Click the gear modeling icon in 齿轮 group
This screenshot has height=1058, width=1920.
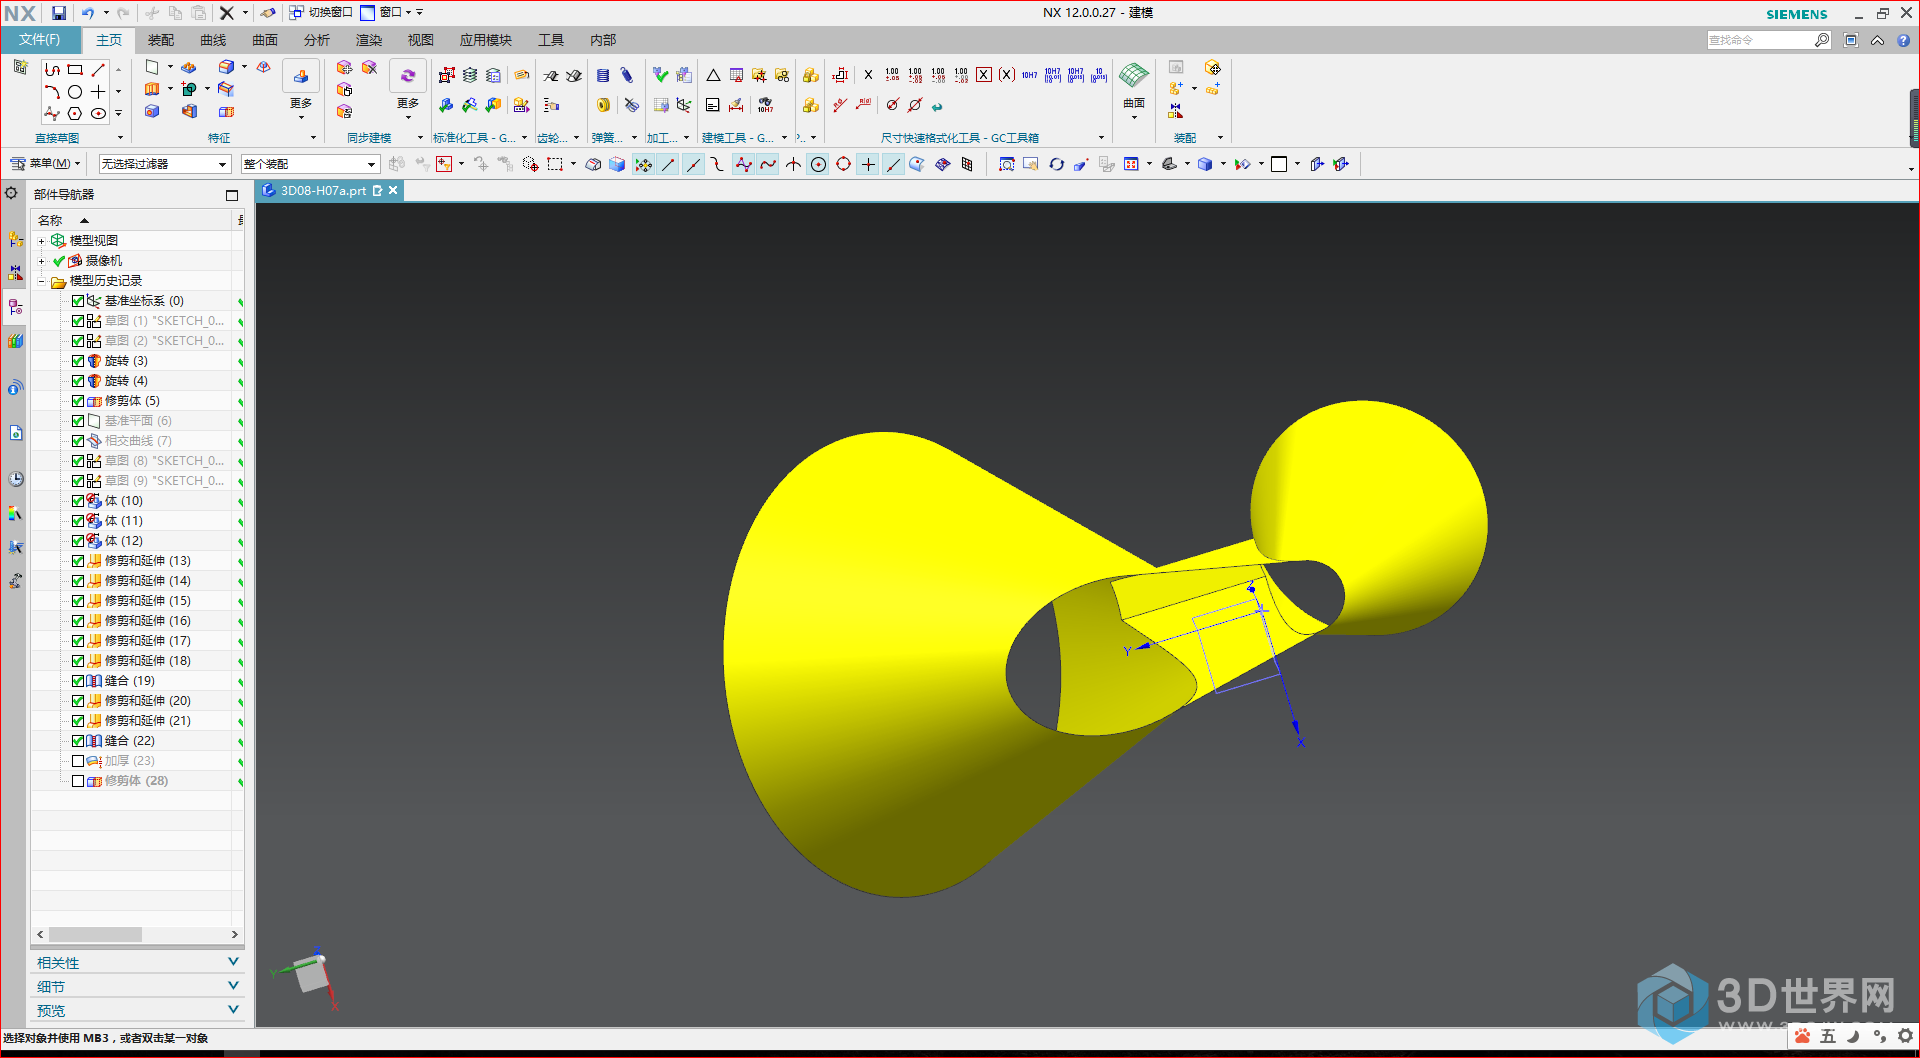click(x=550, y=76)
